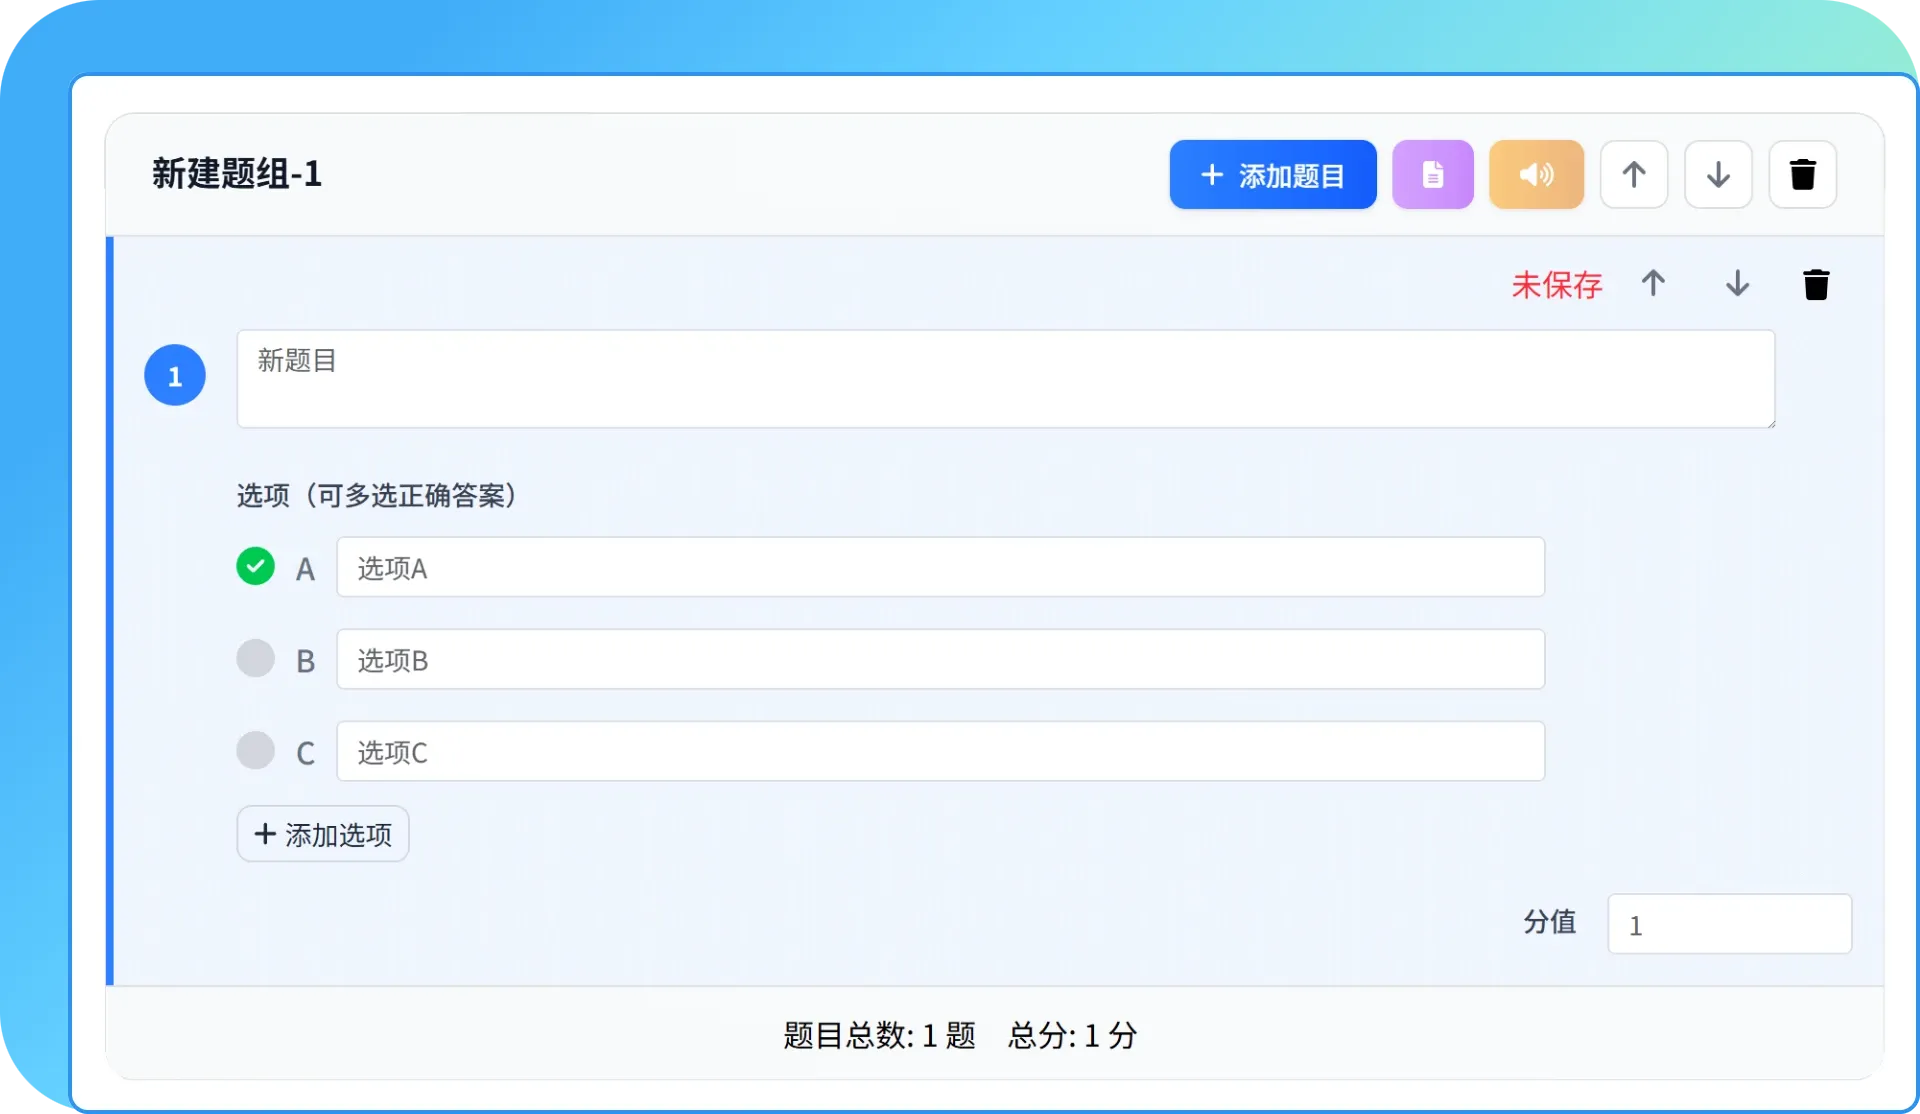Click the red 未保存 status label
Viewport: 1920px width, 1114px height.
[1557, 285]
